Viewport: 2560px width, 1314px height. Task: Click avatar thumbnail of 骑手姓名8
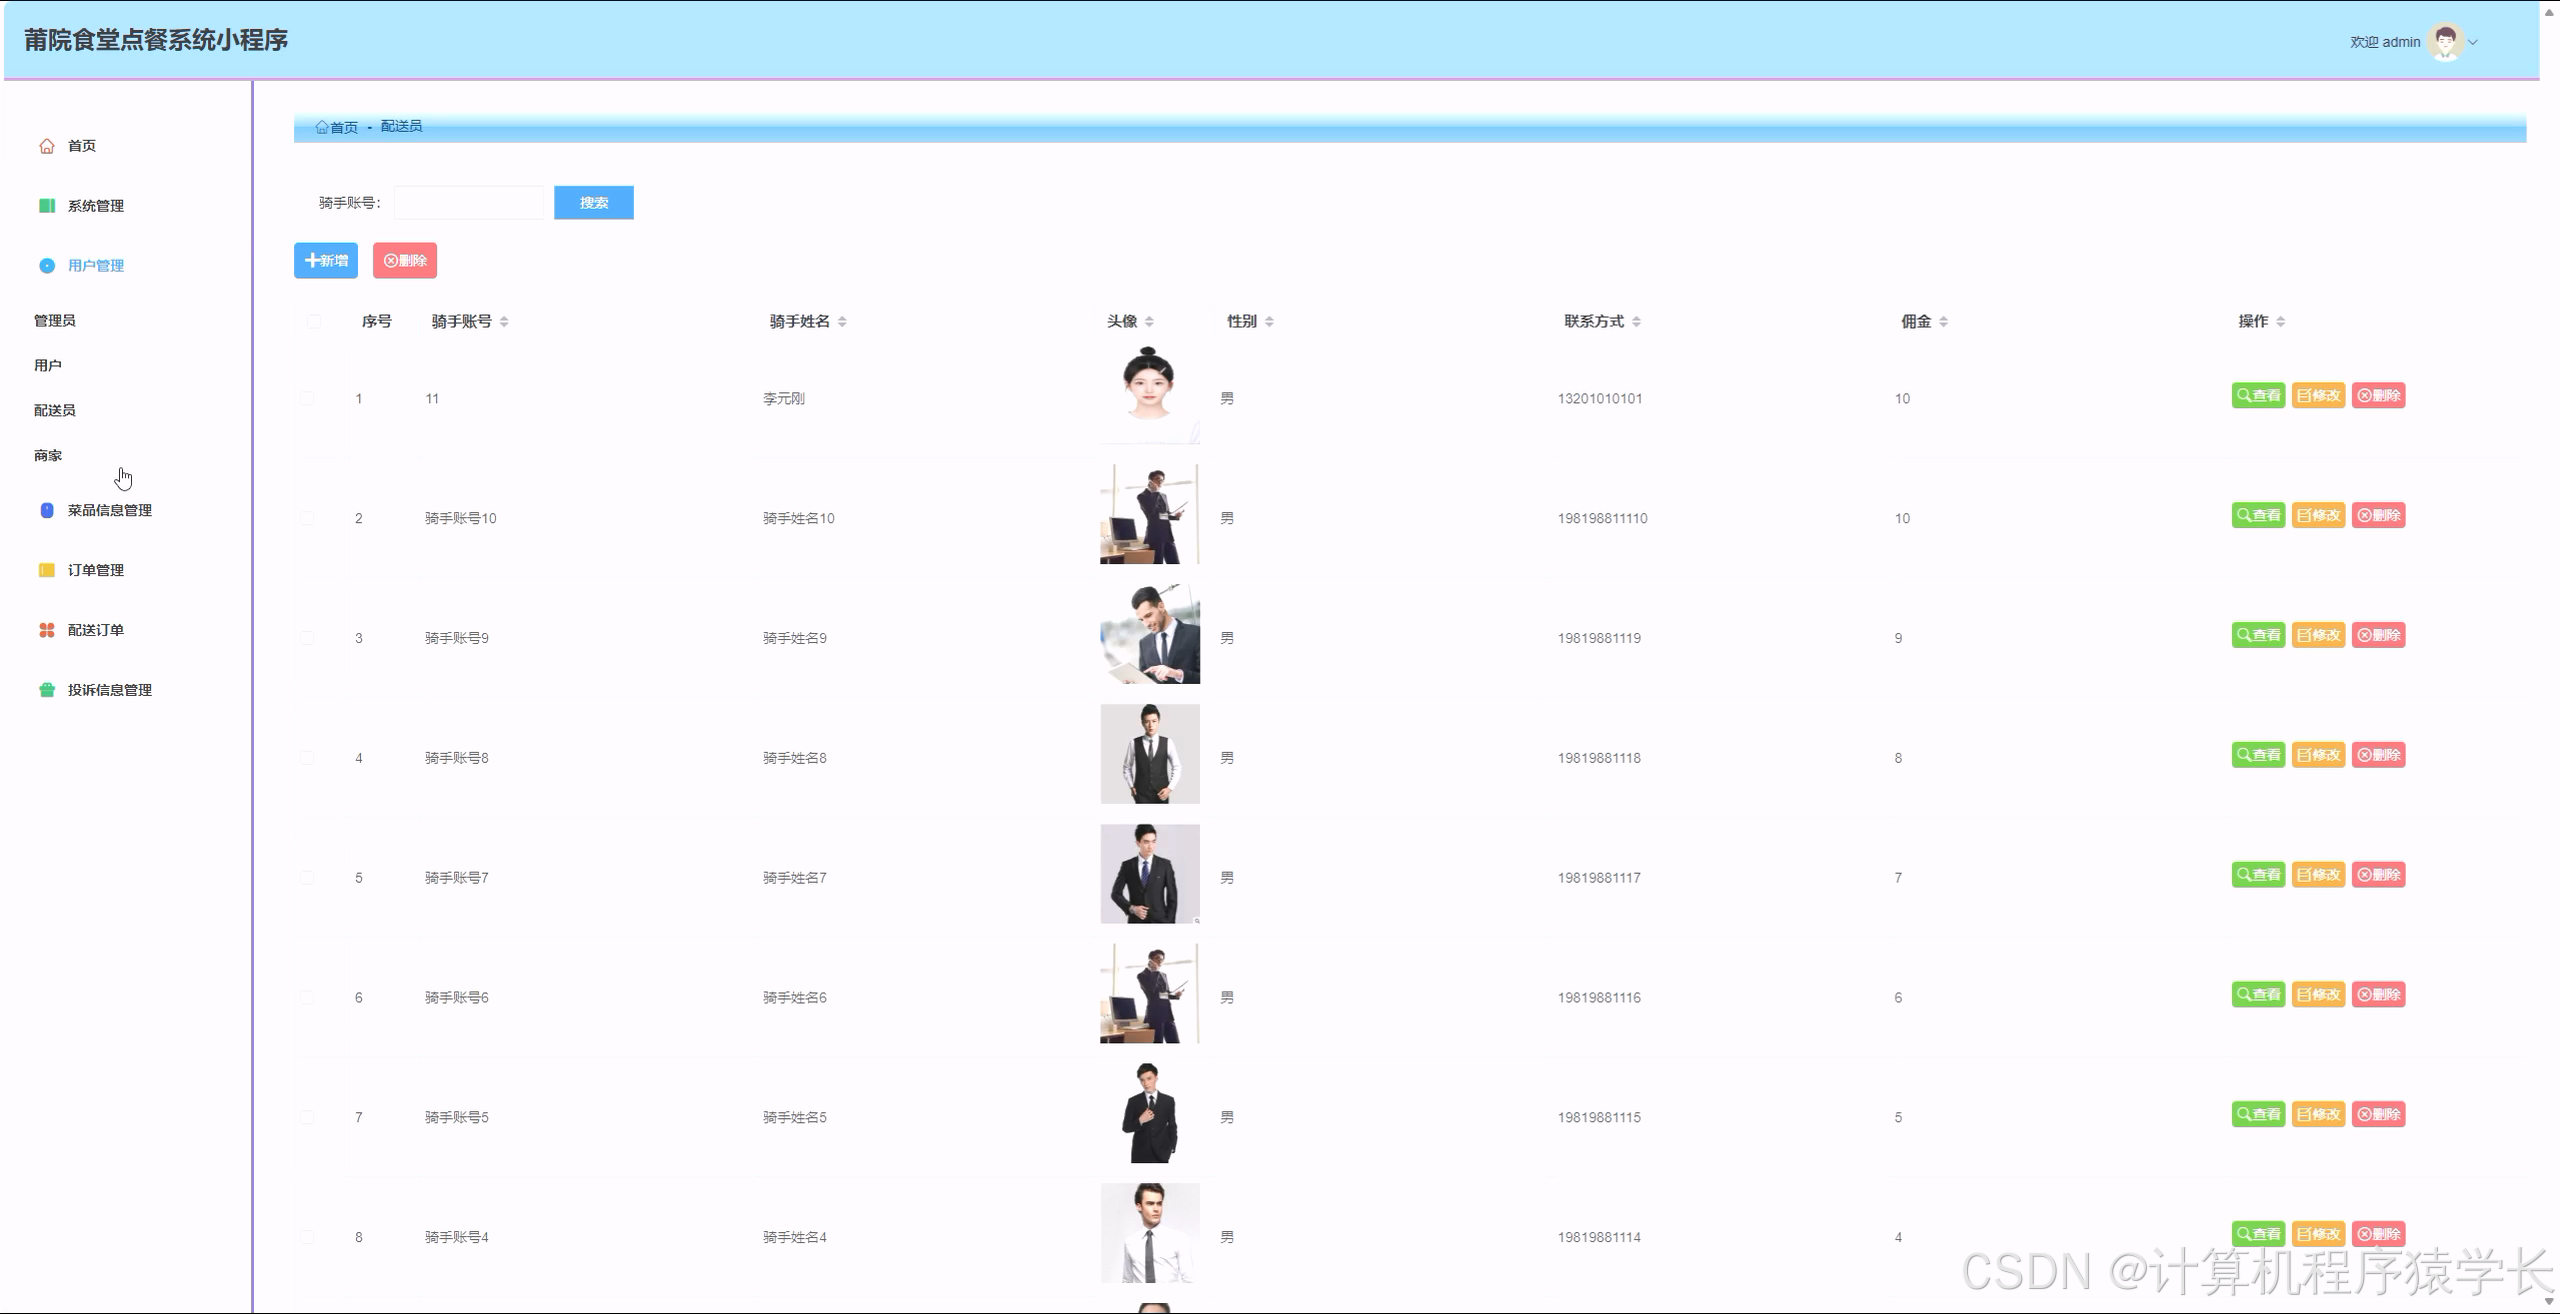(x=1149, y=754)
